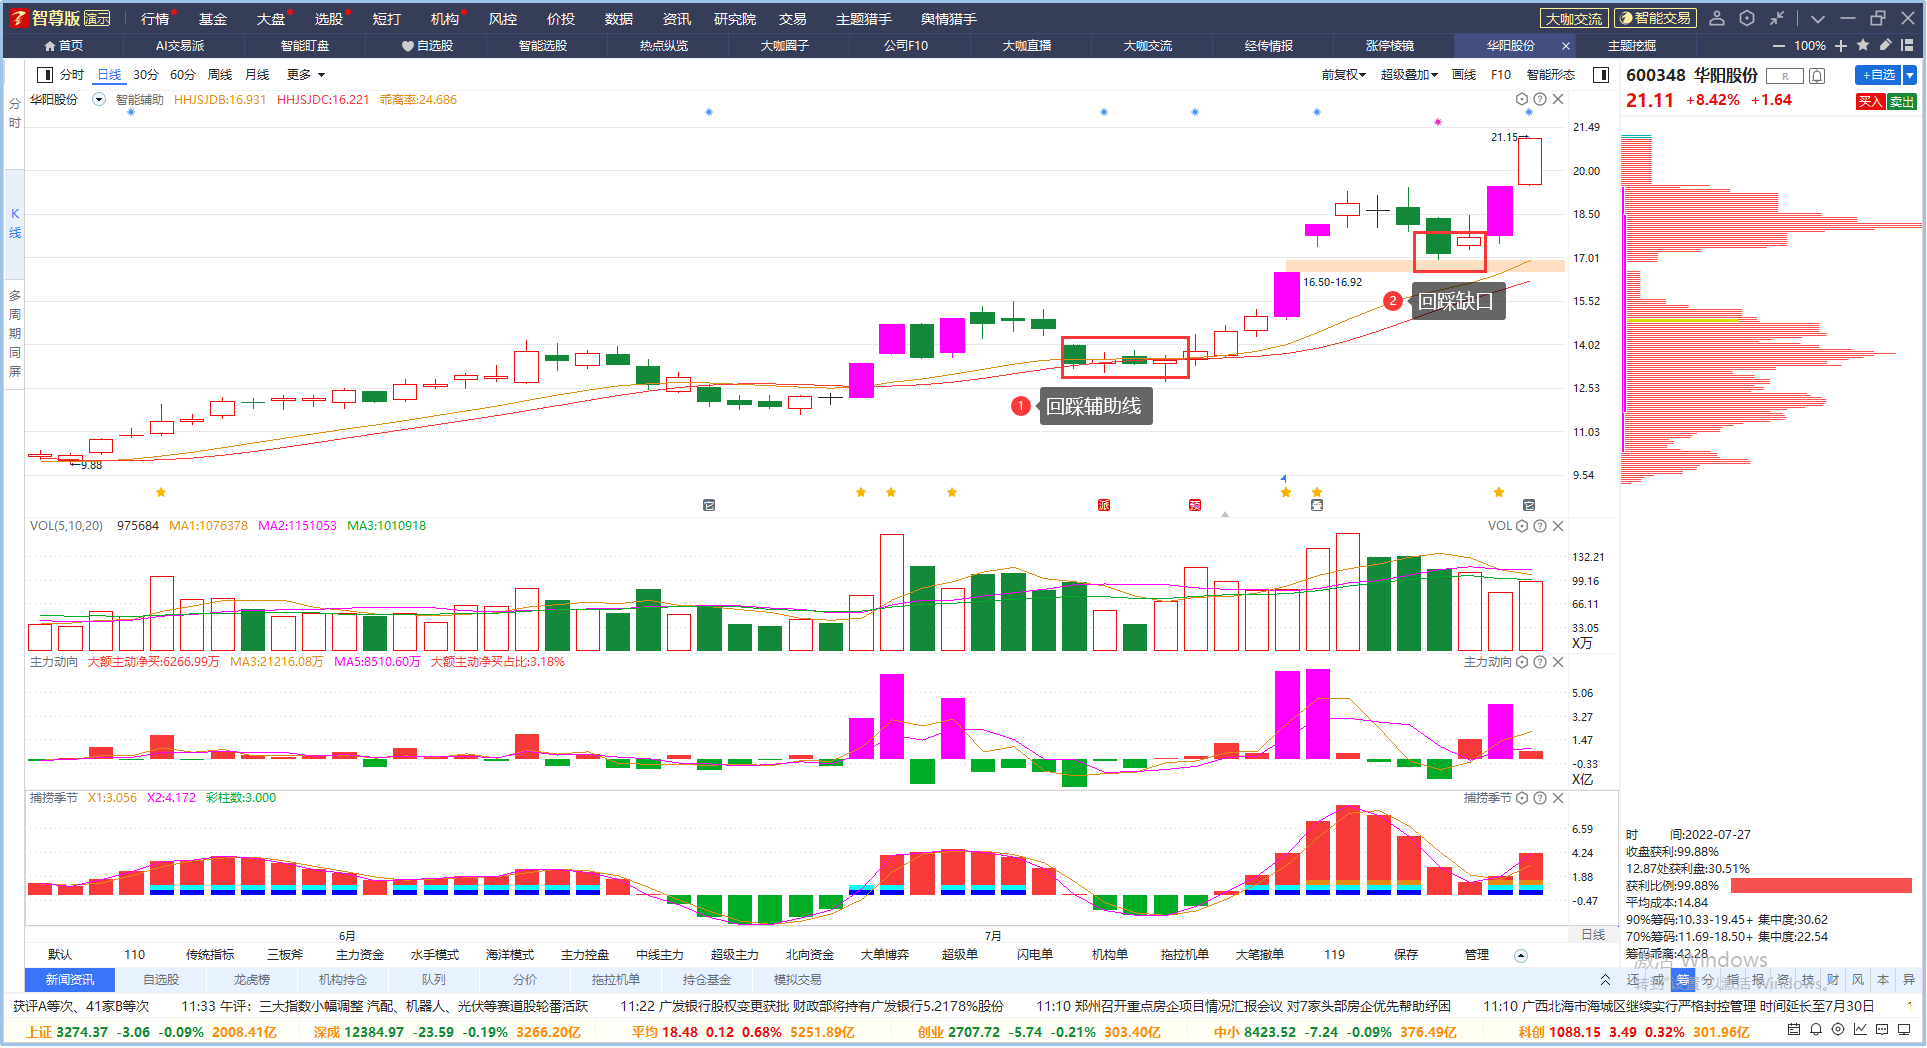Click the message bubble icon in status bar

click(1882, 1029)
